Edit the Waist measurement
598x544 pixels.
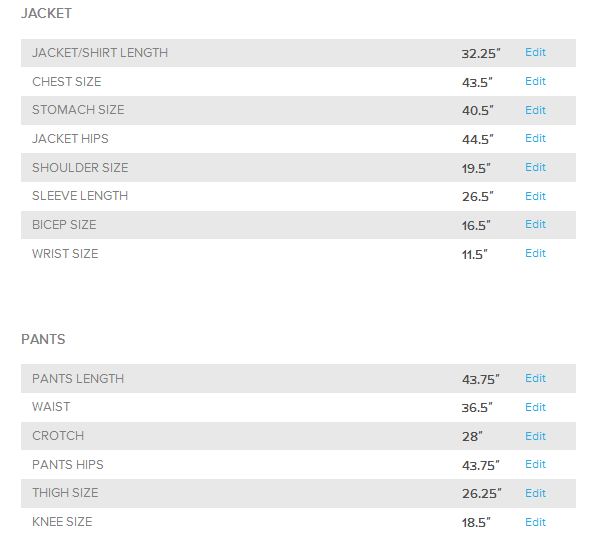coord(535,407)
